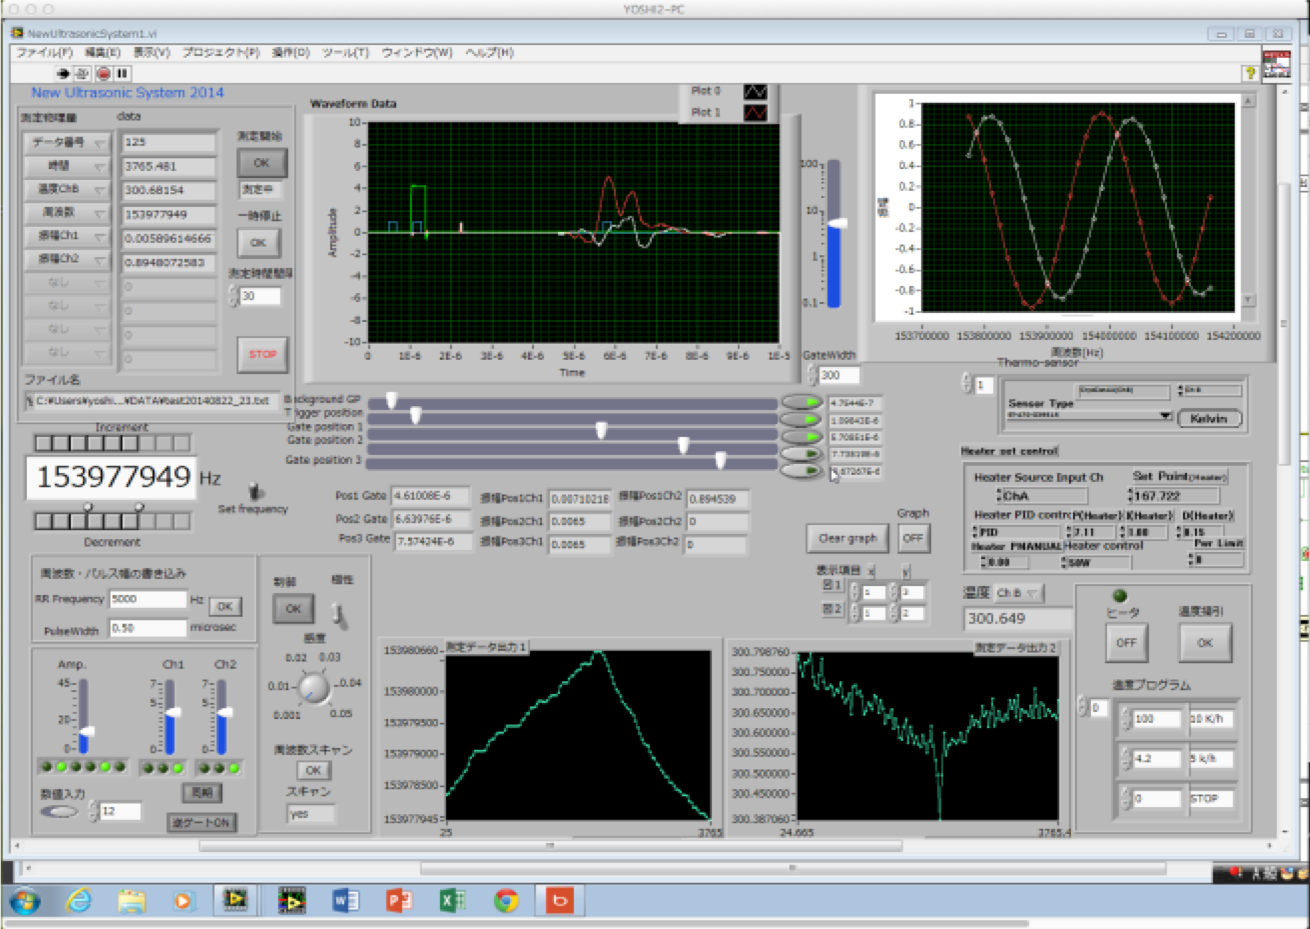Screen dimensions: 1310x929
Task: Open the ファイル(F) menu
Action: click(44, 52)
